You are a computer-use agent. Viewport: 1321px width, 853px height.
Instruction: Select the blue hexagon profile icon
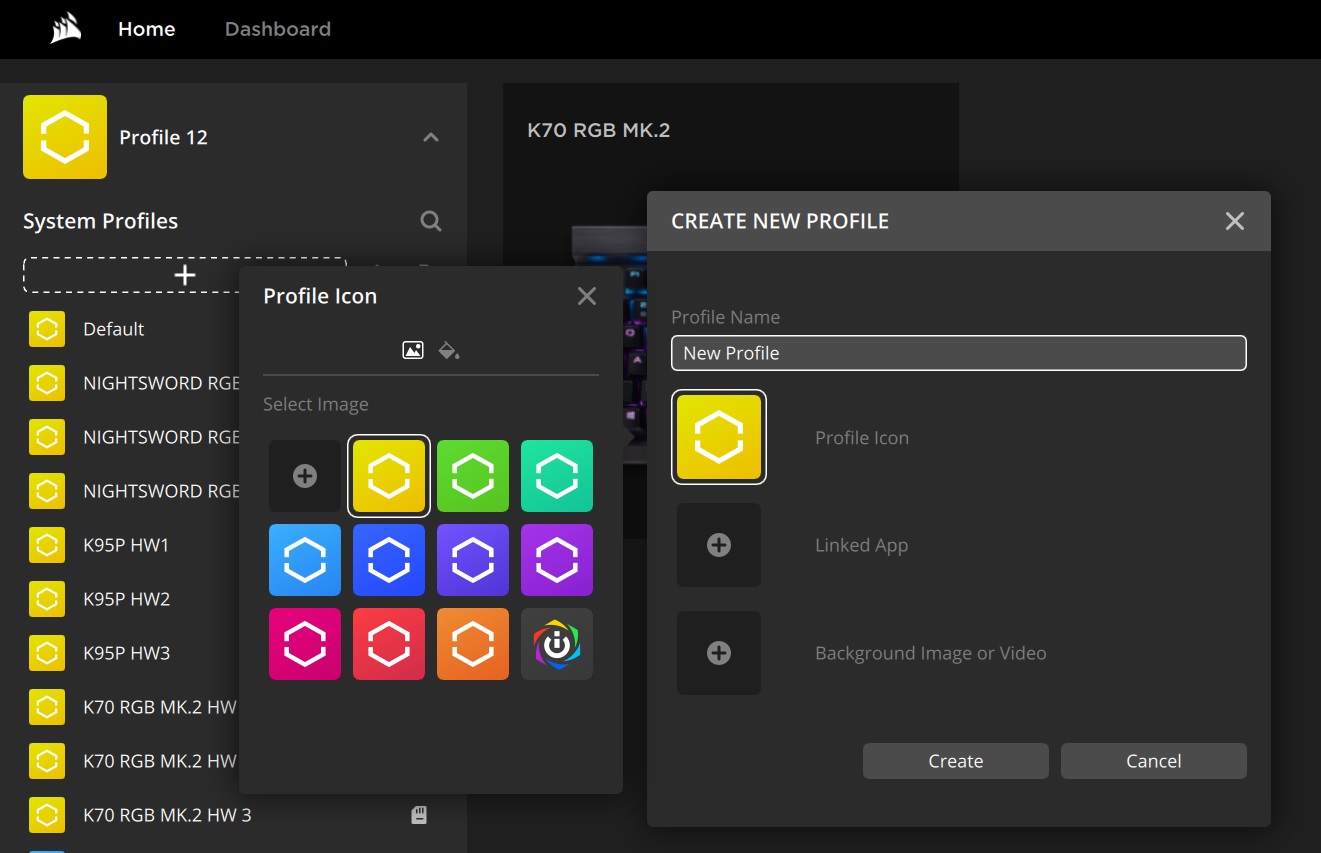(388, 560)
